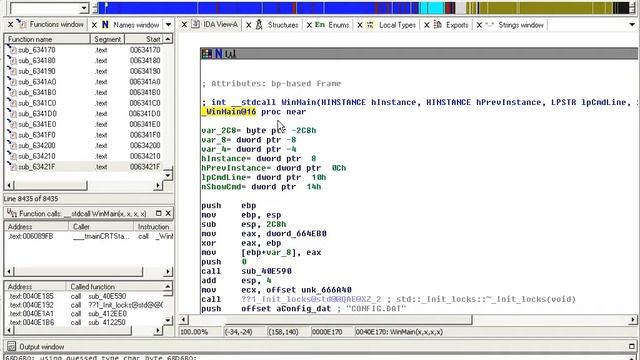
Task: Click the Function calls panel icon
Action: click(12, 213)
